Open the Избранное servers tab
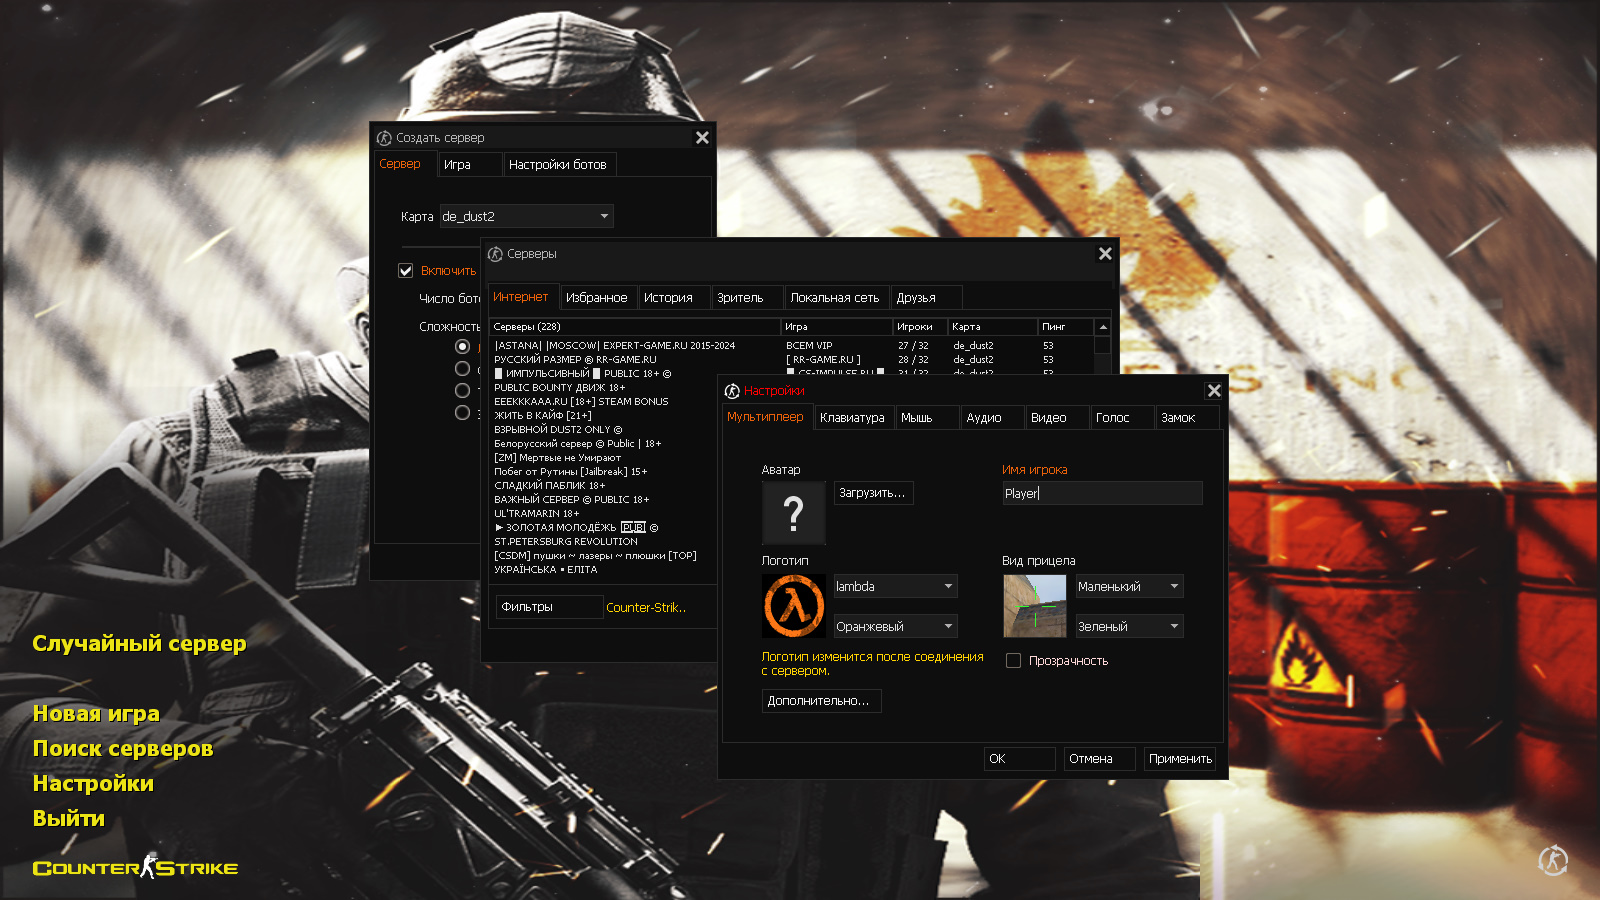The width and height of the screenshot is (1600, 900). 596,298
